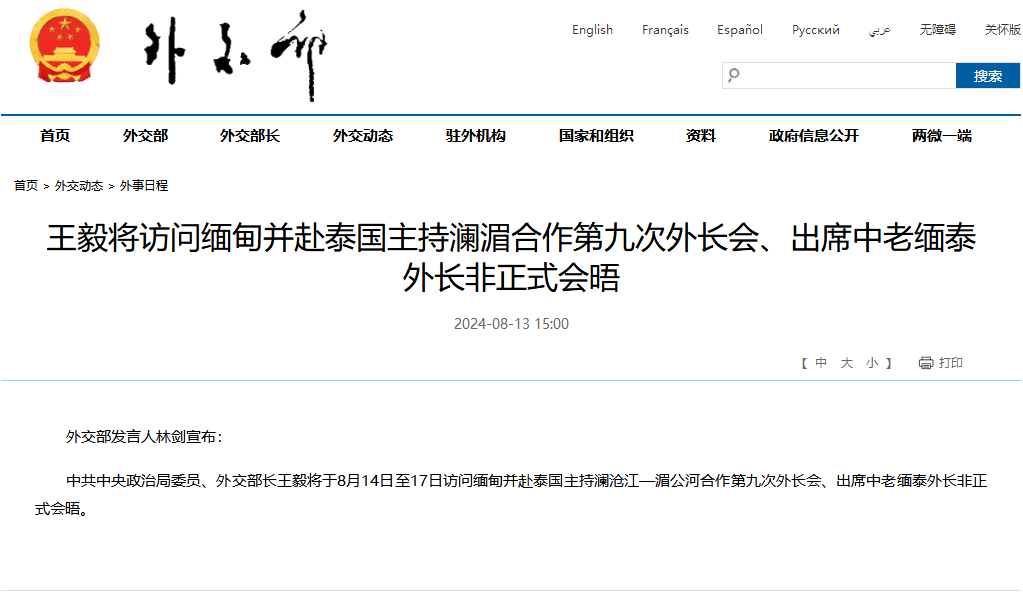Open 外事日程 breadcrumb link
The height and width of the screenshot is (593, 1023).
tap(144, 186)
